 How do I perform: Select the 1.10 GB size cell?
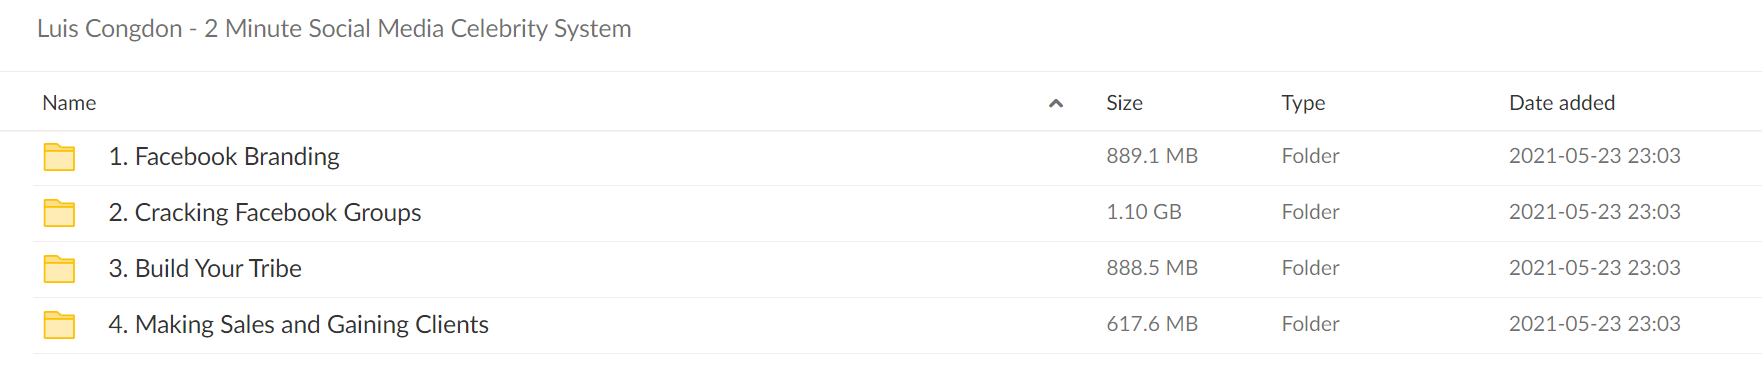coord(1144,212)
